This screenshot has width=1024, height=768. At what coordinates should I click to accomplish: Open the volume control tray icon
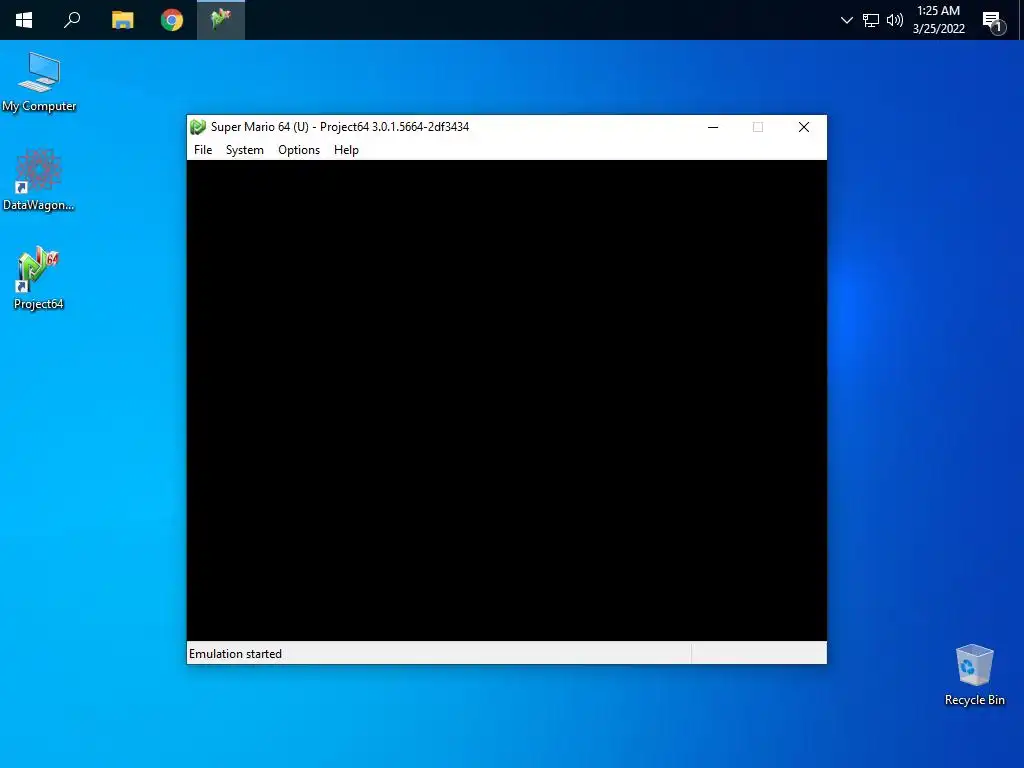point(895,20)
